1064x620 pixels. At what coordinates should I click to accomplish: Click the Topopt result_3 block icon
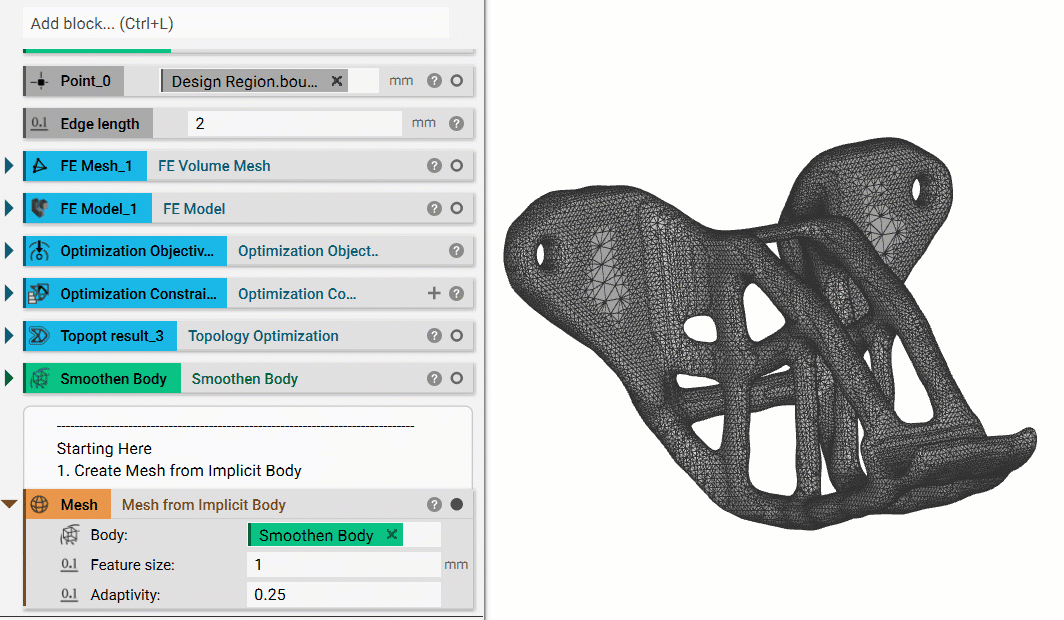[40, 335]
